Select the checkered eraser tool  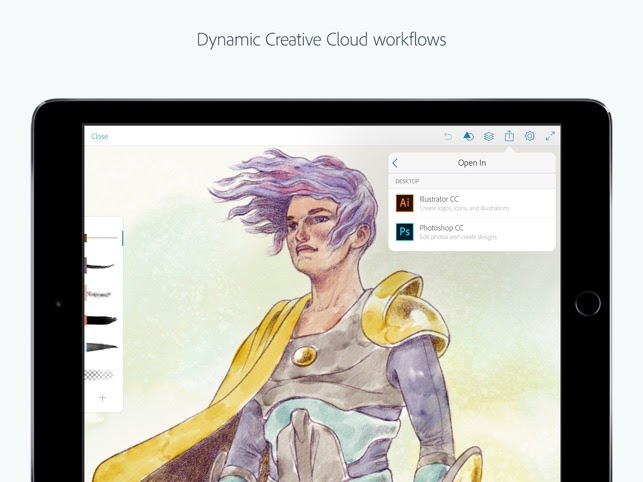tap(101, 375)
